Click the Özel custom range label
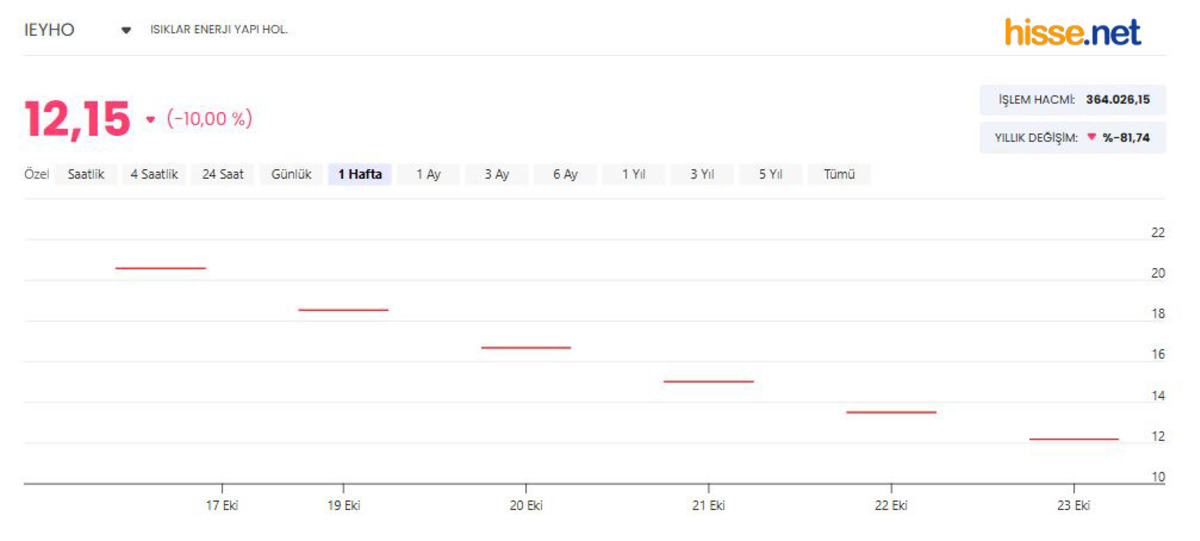The height and width of the screenshot is (541, 1200). pyautogui.click(x=36, y=174)
